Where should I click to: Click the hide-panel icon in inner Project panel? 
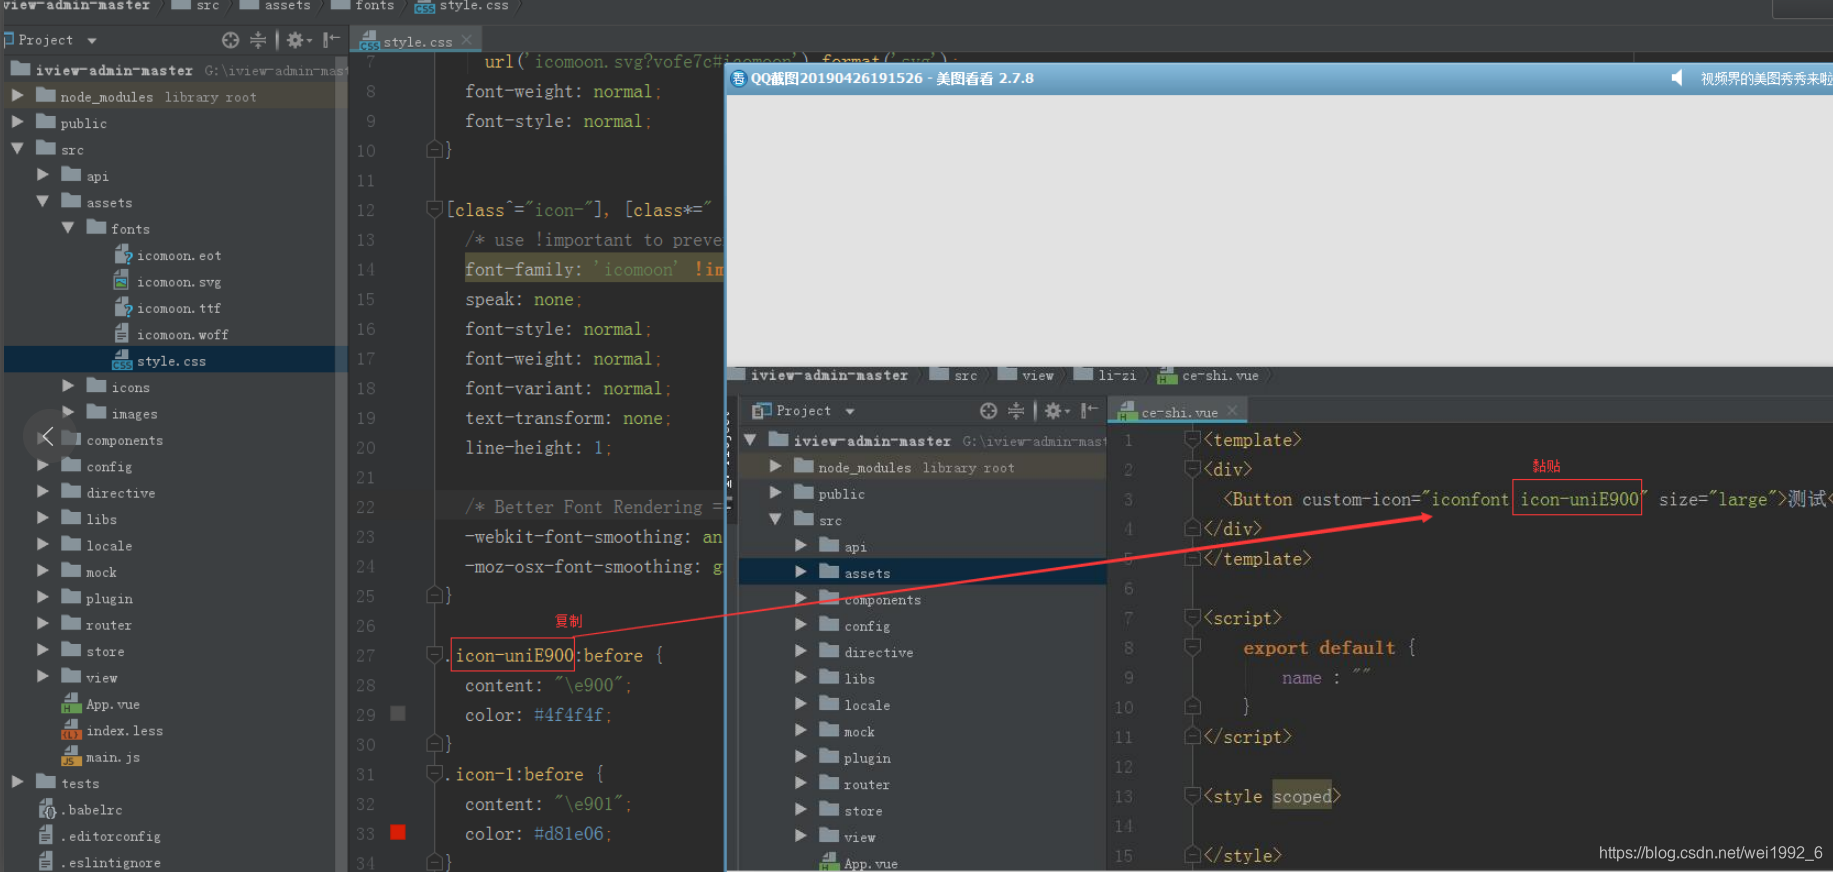coord(1089,411)
